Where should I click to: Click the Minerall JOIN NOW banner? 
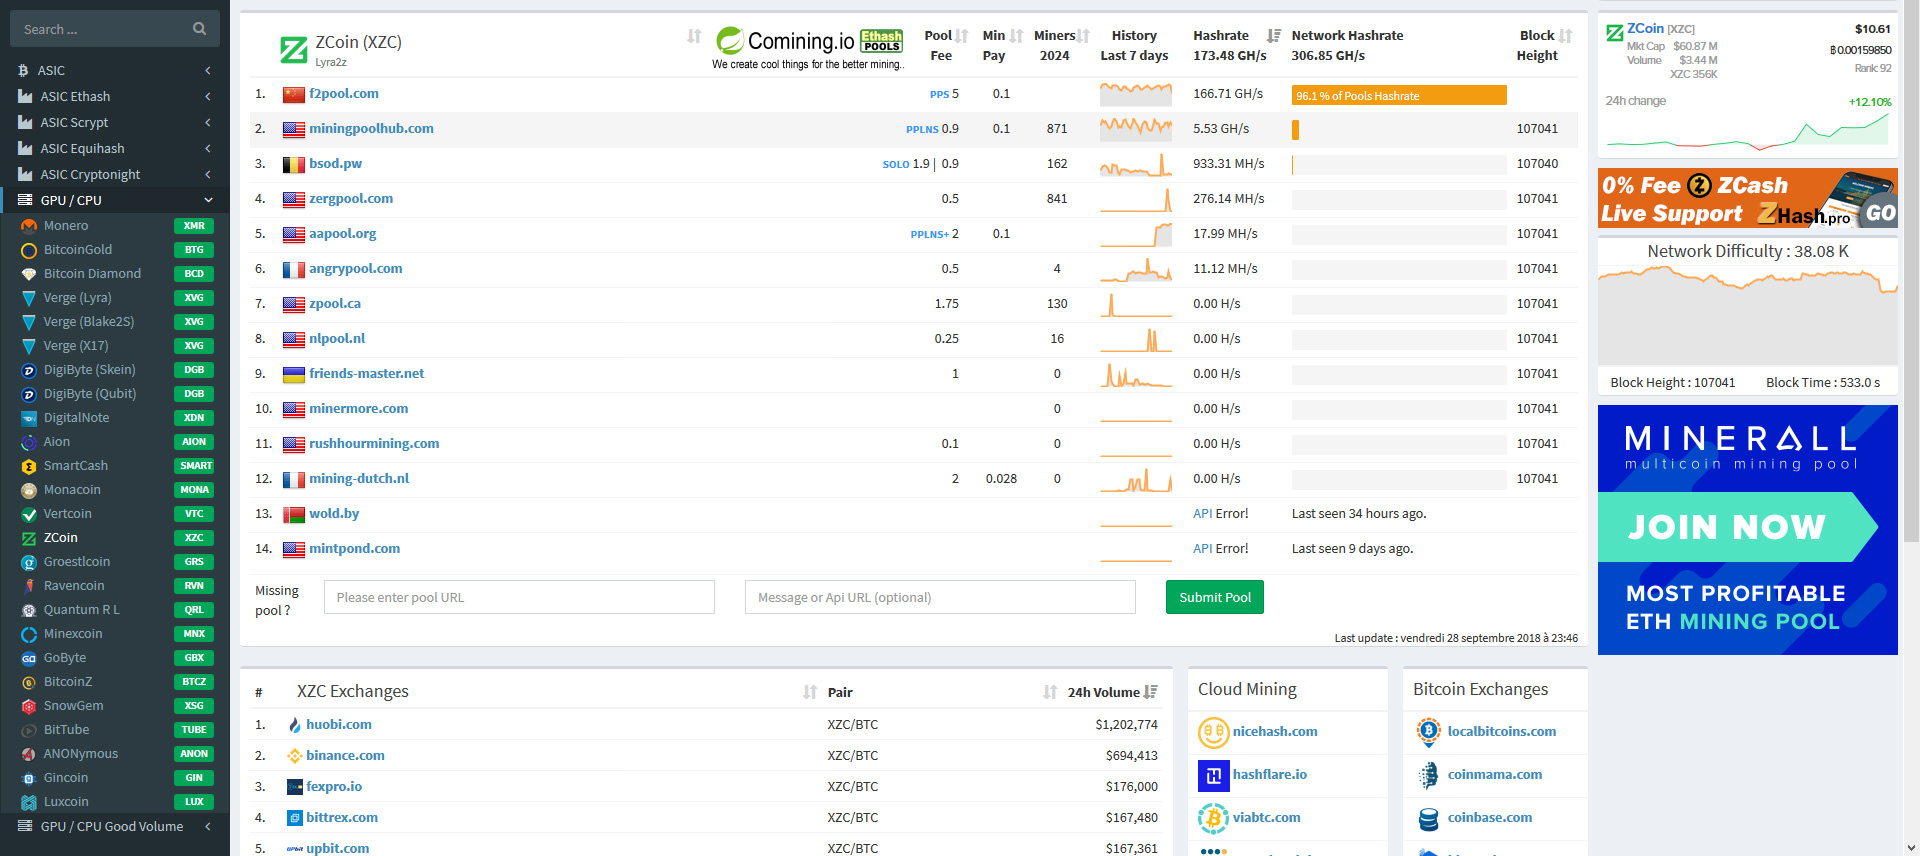click(x=1747, y=530)
